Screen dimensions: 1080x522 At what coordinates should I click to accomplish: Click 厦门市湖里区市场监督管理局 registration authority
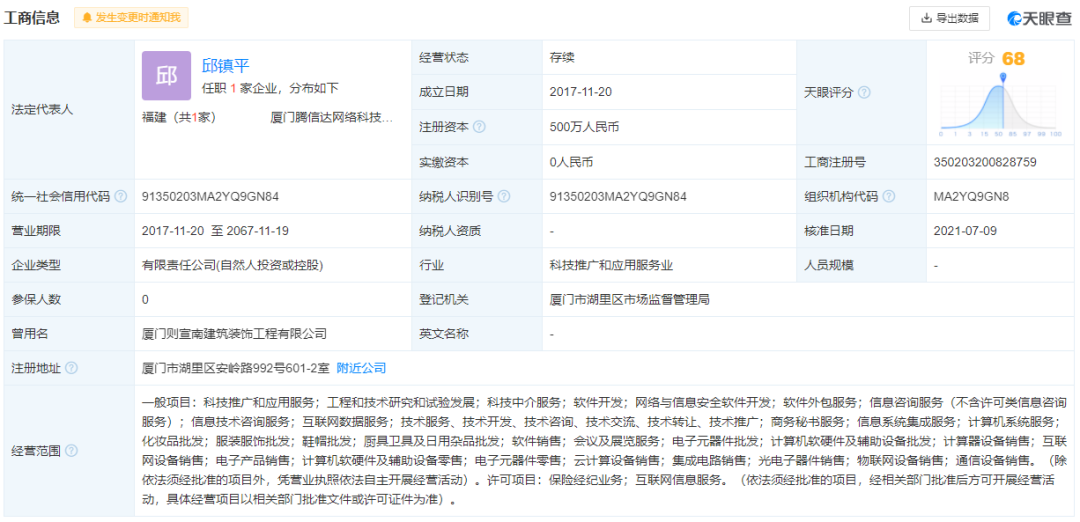coord(630,300)
